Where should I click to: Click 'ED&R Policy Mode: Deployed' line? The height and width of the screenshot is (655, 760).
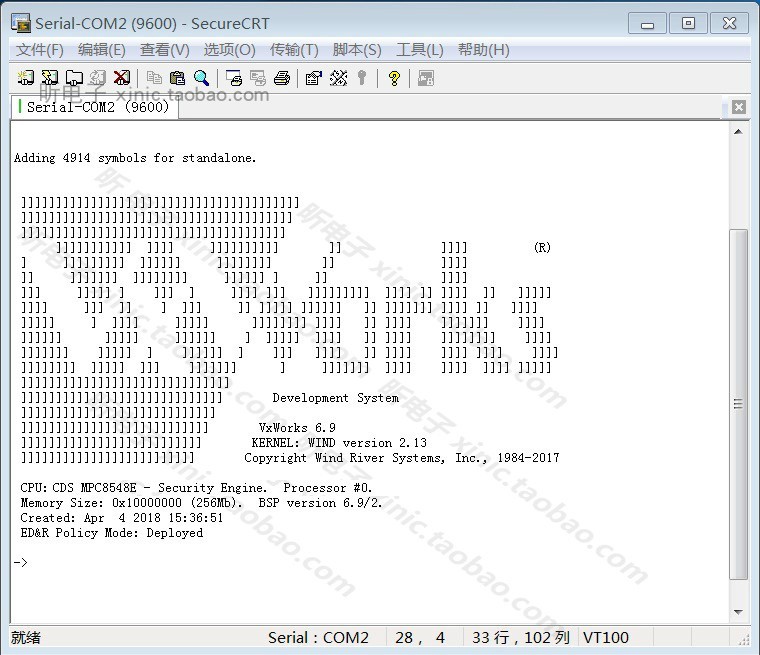[x=111, y=533]
